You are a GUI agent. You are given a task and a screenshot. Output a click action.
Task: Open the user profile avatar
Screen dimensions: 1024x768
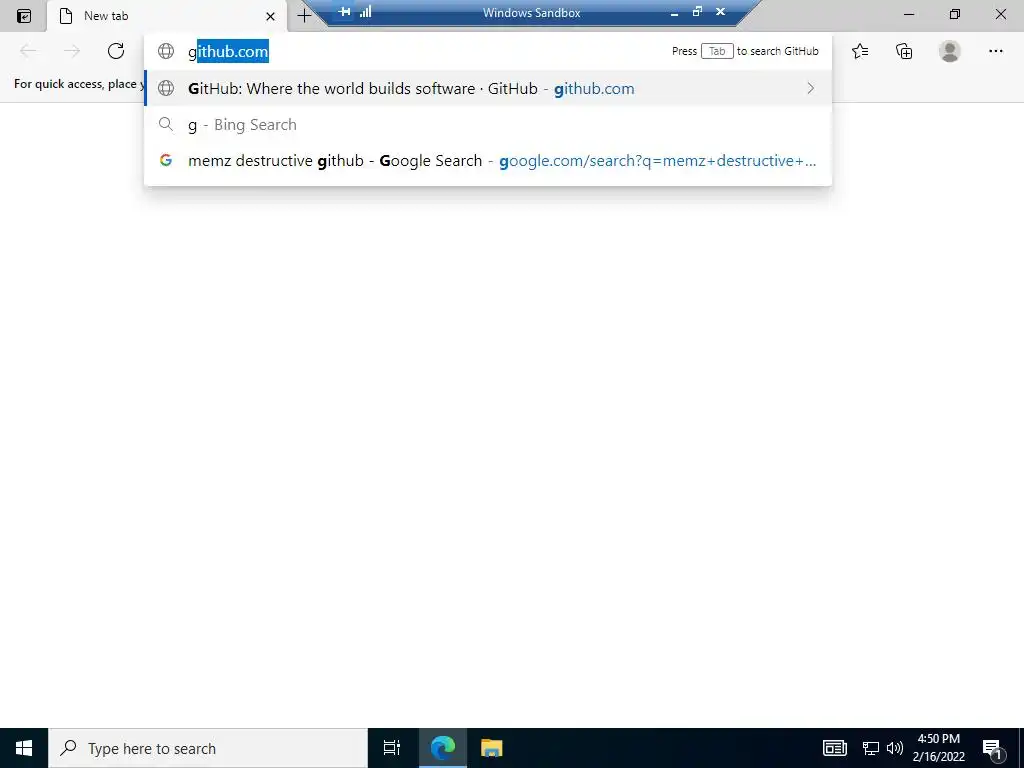tap(950, 51)
